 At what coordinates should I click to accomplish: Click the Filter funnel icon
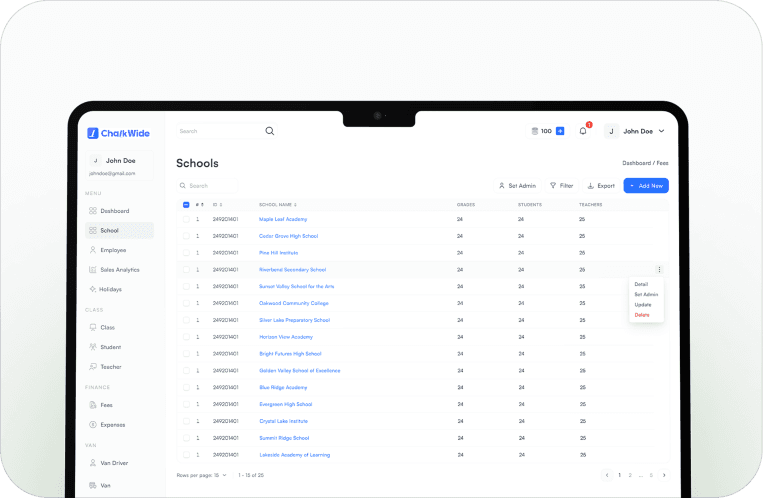553,186
